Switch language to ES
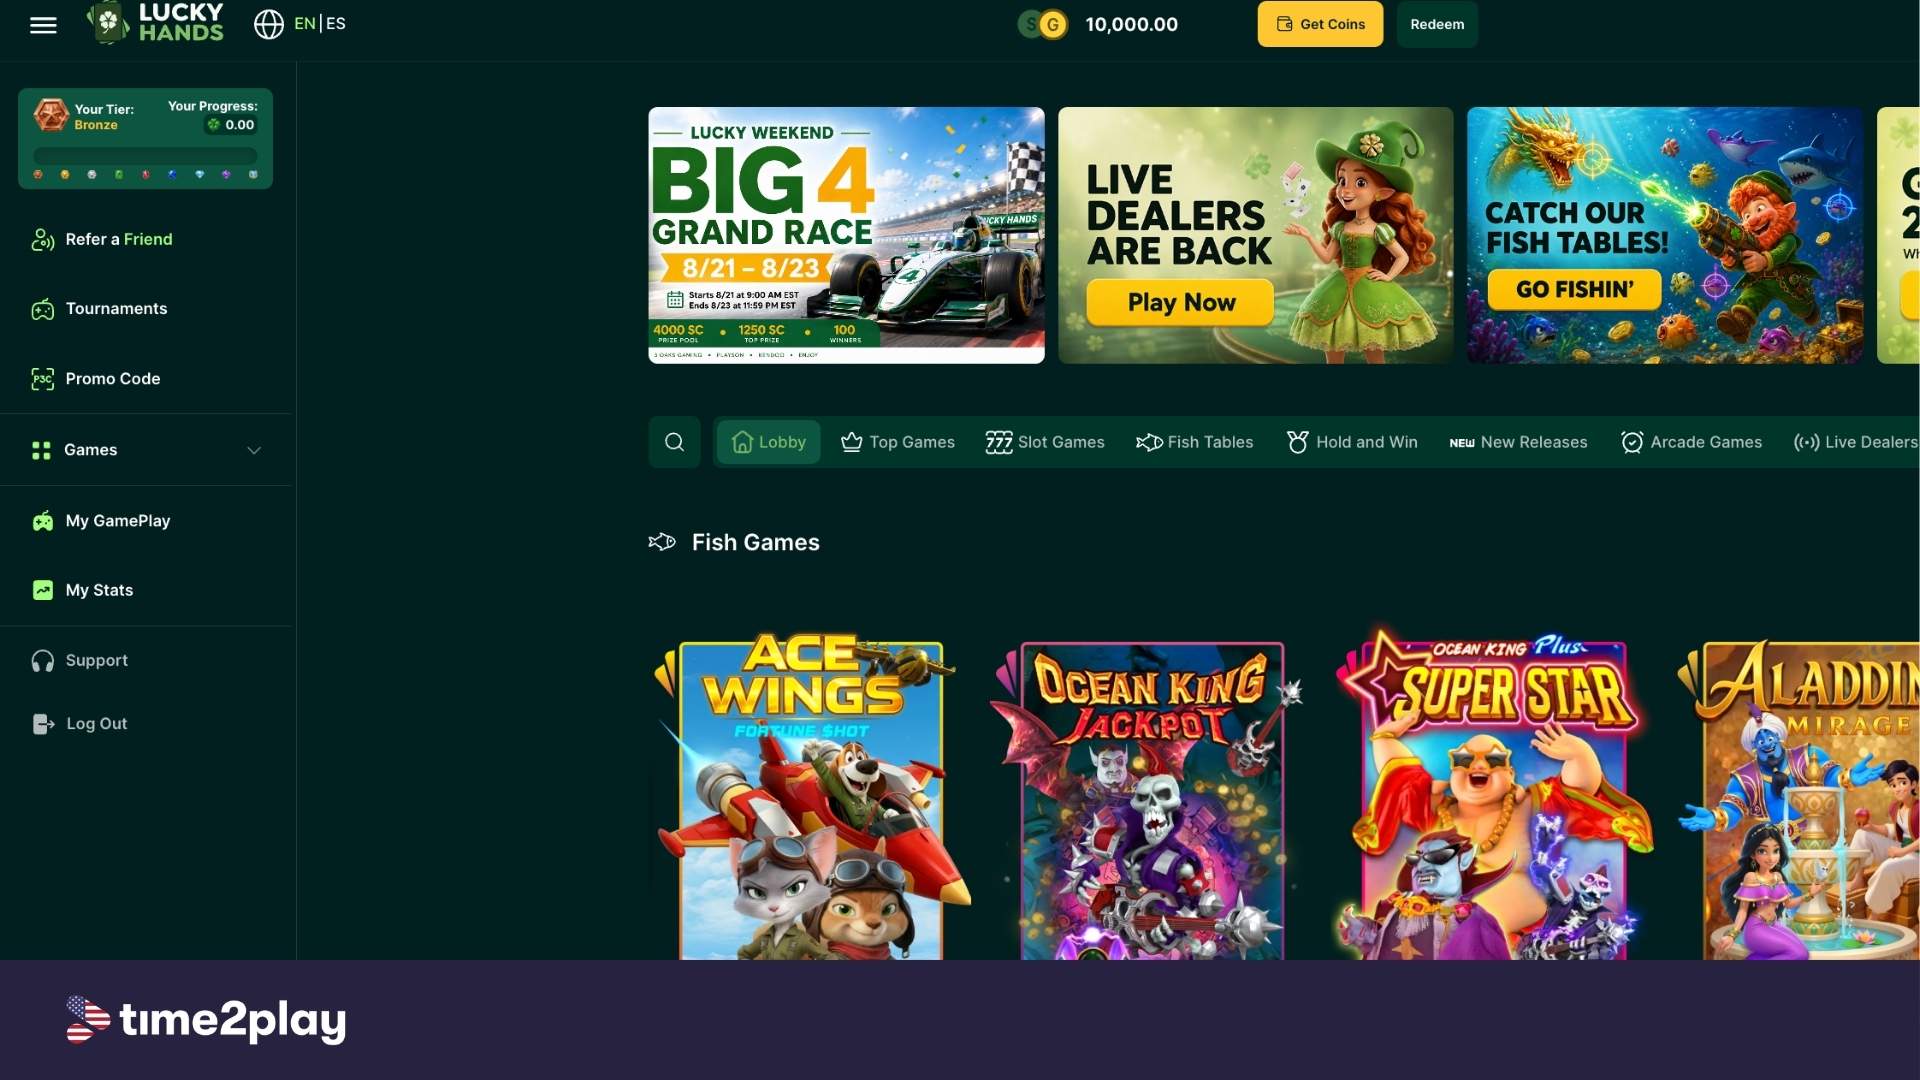This screenshot has height=1080, width=1920. click(336, 24)
